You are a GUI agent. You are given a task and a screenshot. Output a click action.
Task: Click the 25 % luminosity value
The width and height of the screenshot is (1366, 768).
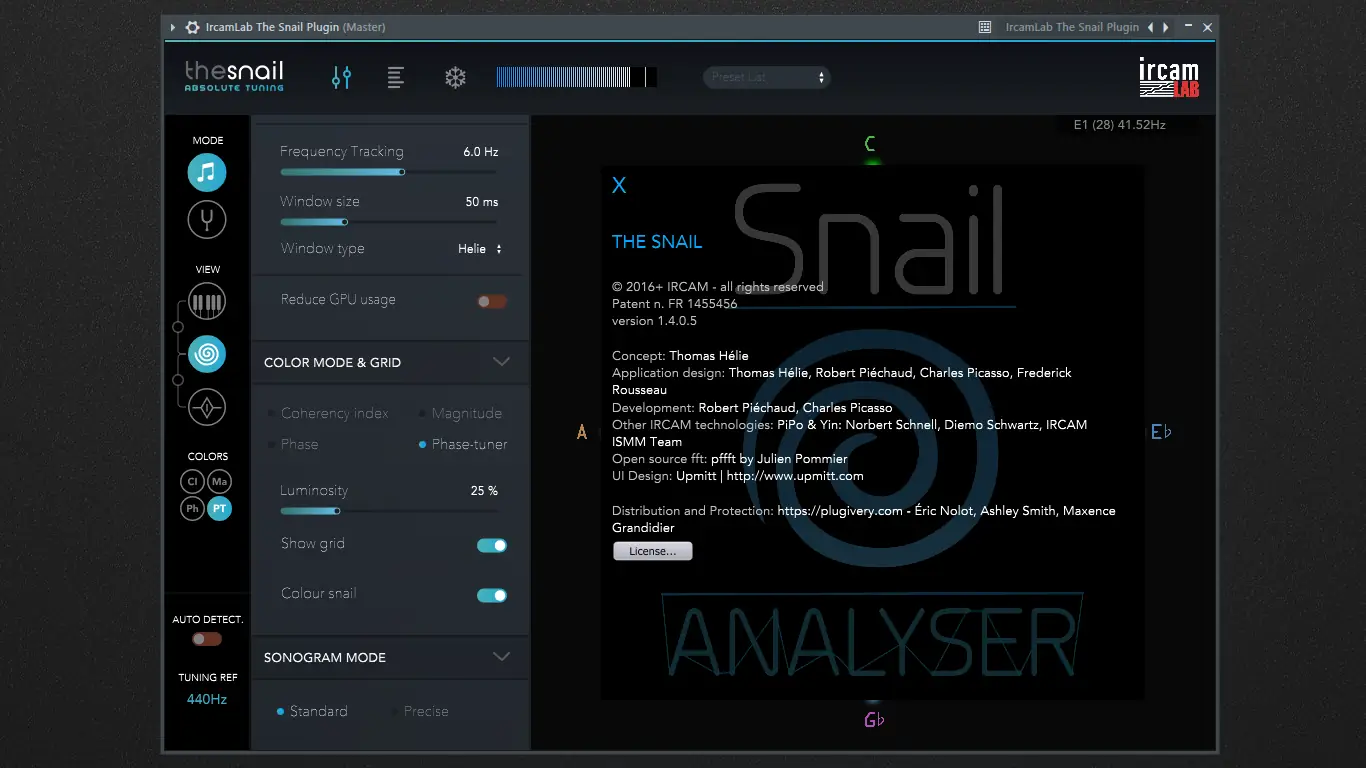484,491
